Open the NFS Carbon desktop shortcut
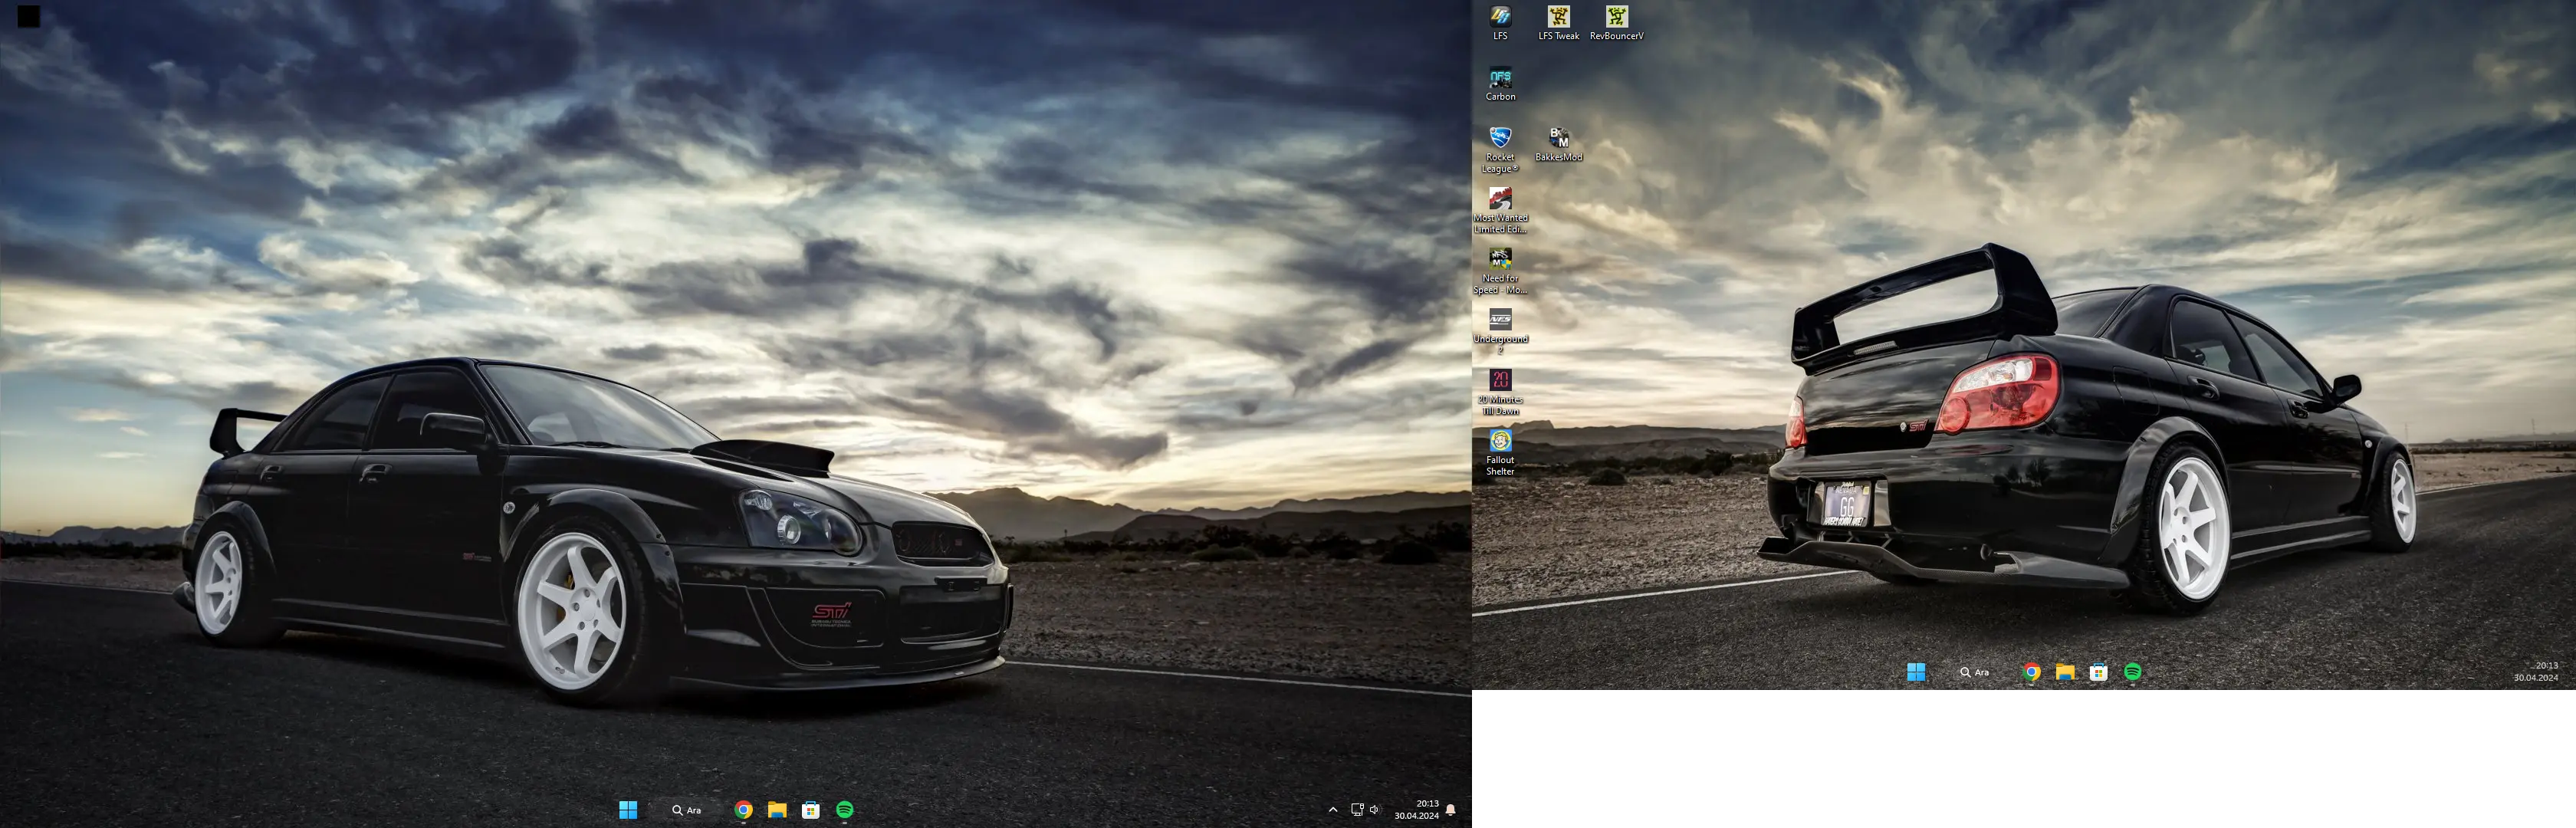This screenshot has width=2576, height=828. (x=1500, y=84)
